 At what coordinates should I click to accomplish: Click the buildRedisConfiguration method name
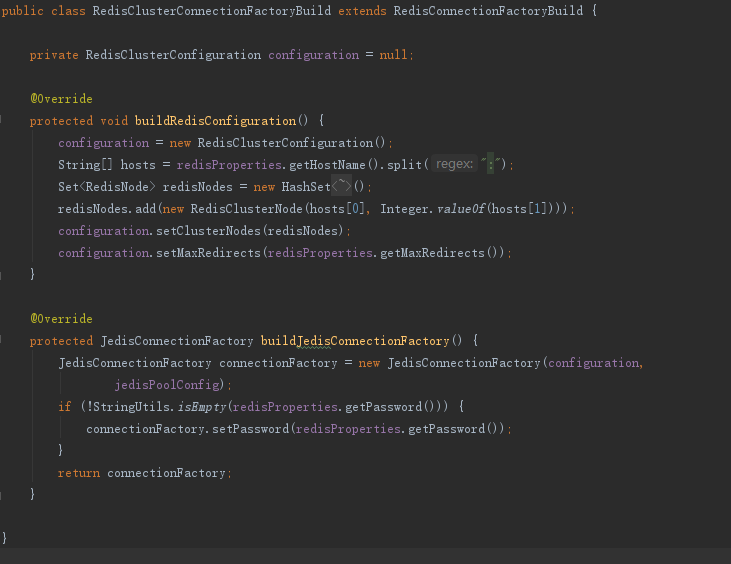point(216,121)
